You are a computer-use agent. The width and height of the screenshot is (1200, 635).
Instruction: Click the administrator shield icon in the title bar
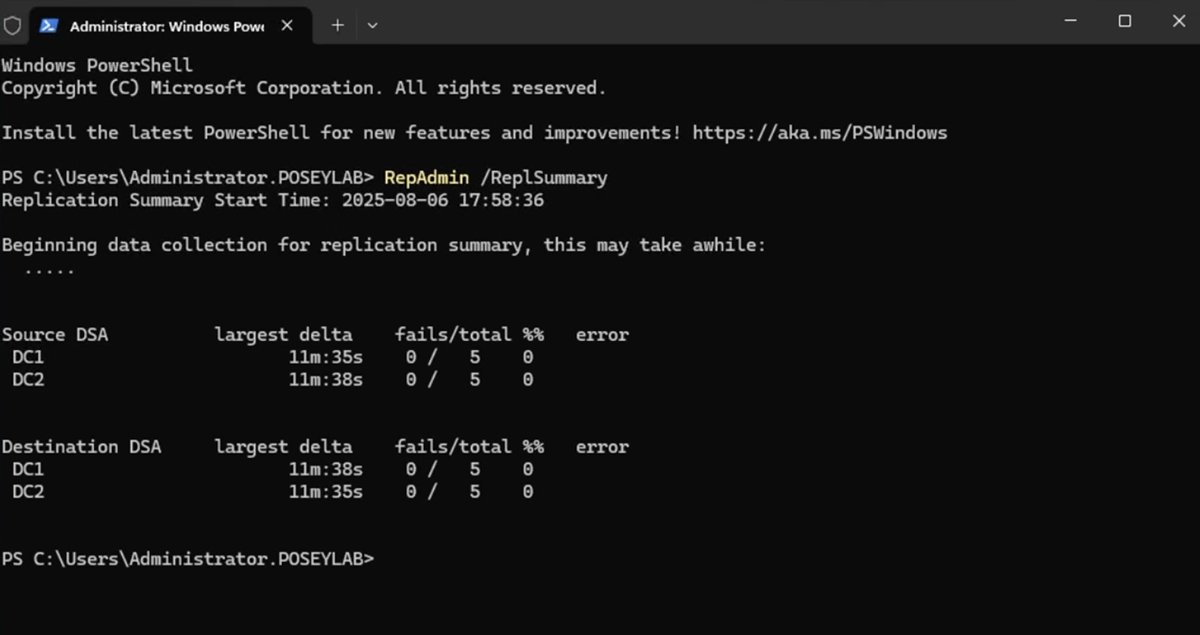pos(12,25)
